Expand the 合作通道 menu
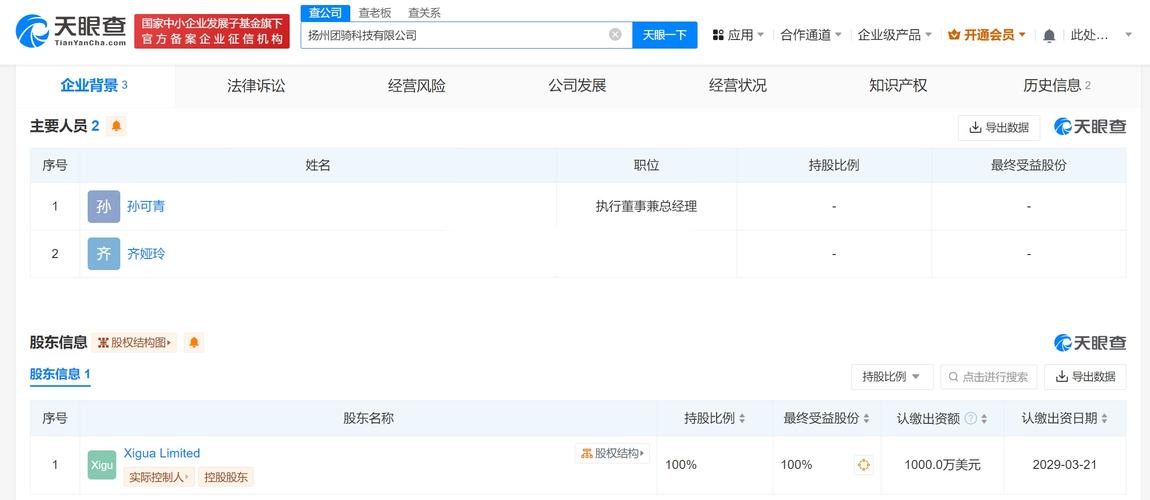The width and height of the screenshot is (1150, 500). 811,34
